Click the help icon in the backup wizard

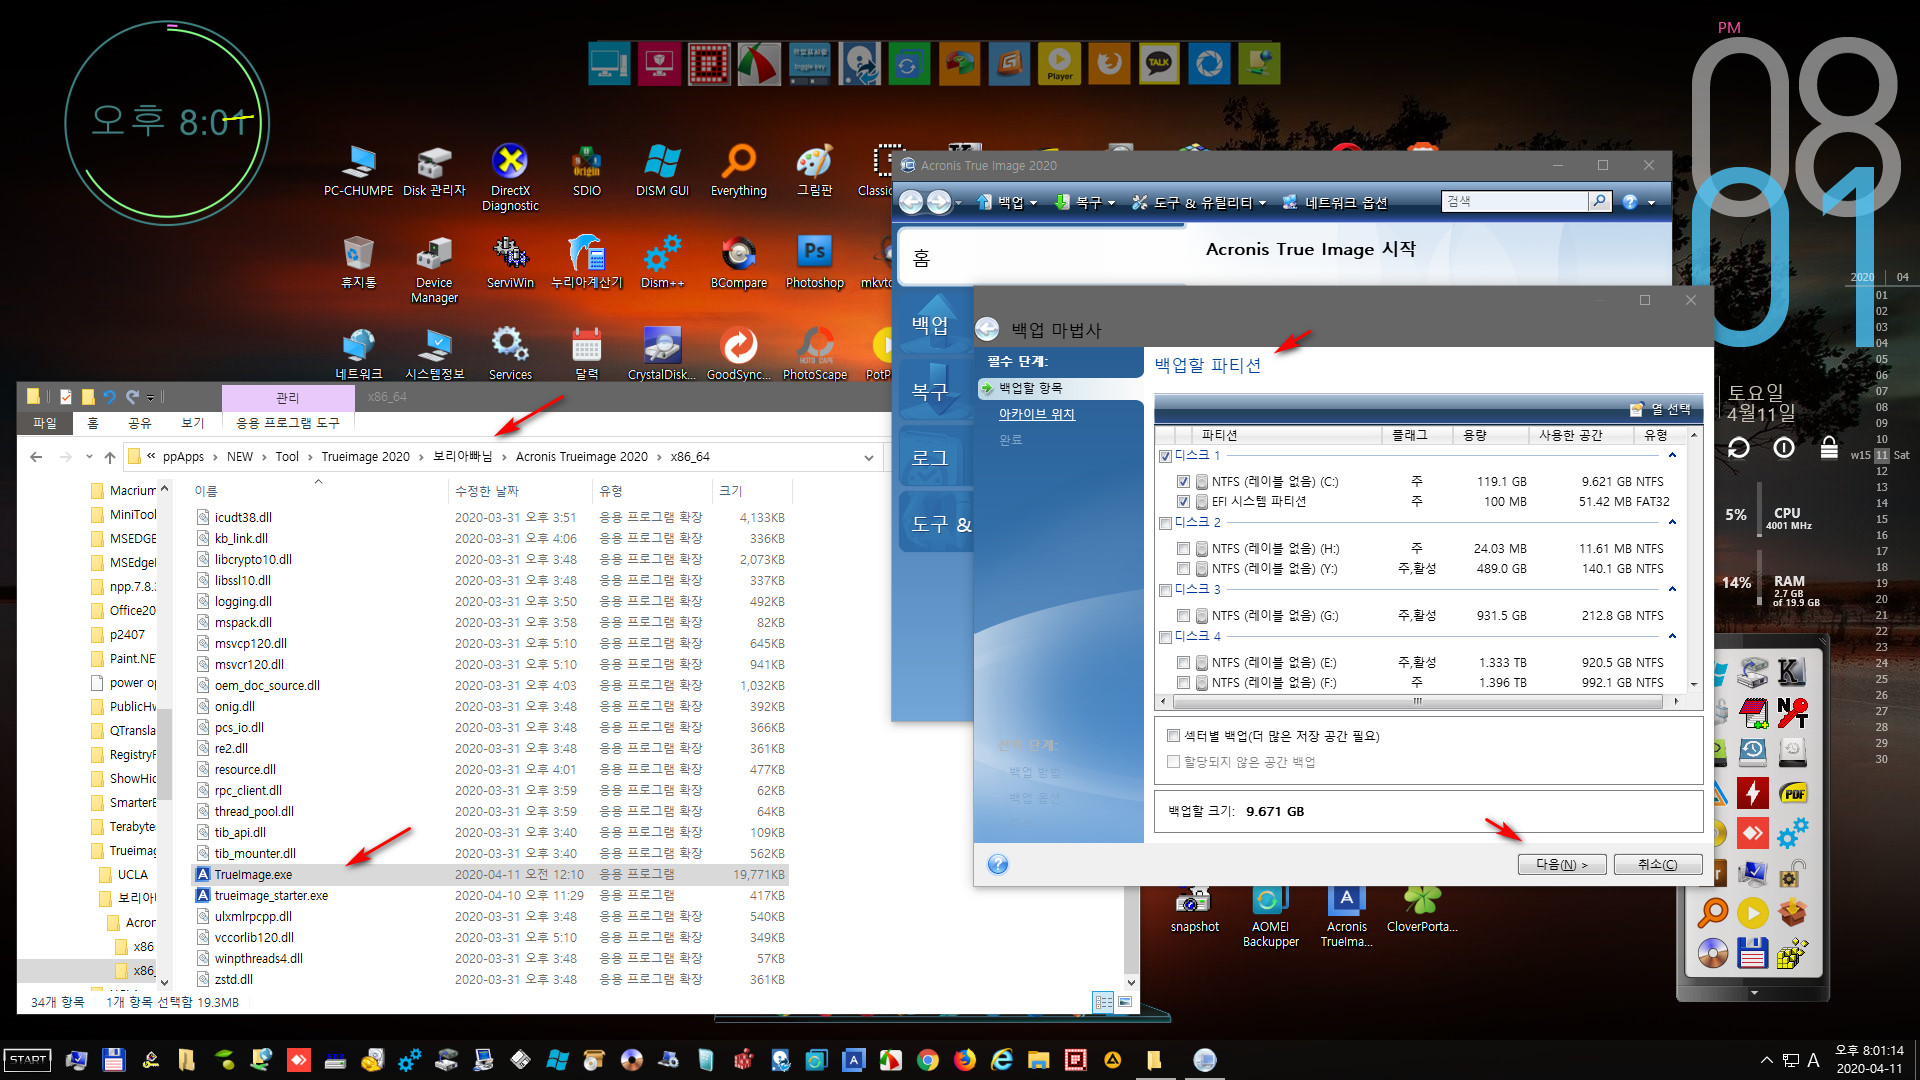click(x=998, y=864)
